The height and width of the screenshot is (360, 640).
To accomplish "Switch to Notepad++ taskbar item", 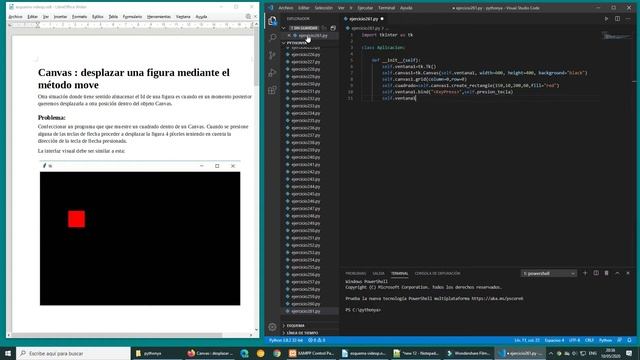I will click(416, 353).
